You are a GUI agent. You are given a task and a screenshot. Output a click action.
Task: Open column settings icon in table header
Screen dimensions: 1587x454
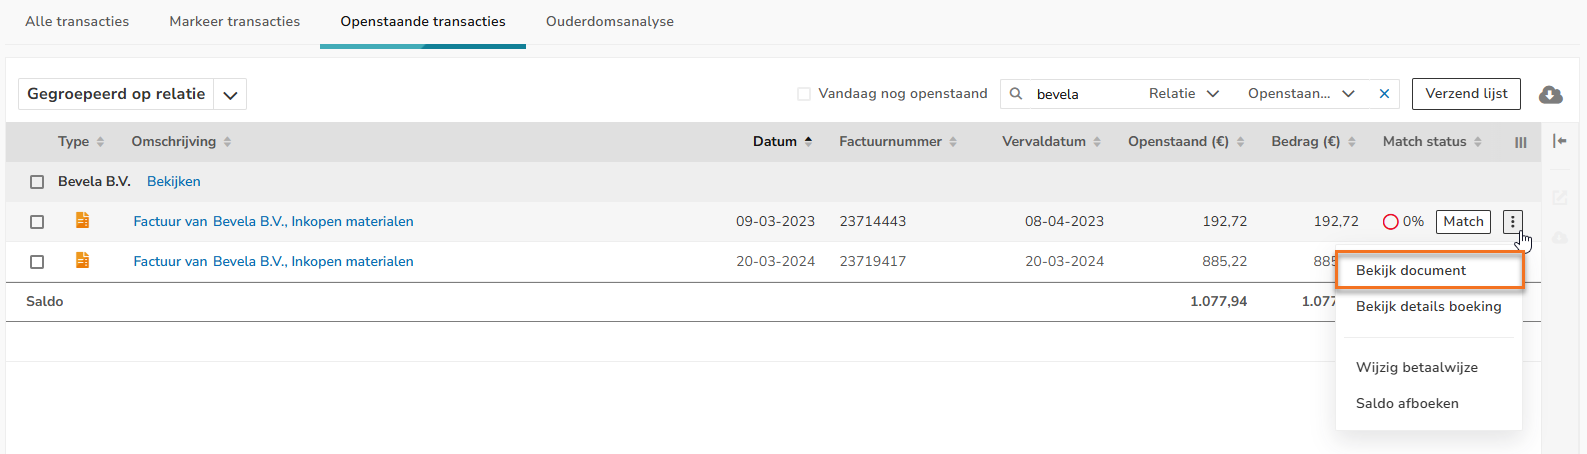[1520, 142]
